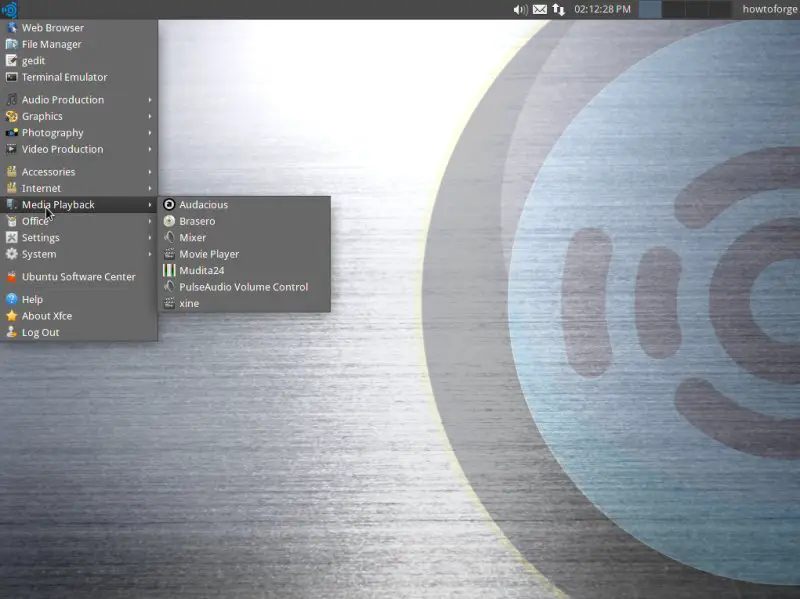Image resolution: width=800 pixels, height=599 pixels.
Task: Click the xine clapperboard icon
Action: click(x=169, y=303)
